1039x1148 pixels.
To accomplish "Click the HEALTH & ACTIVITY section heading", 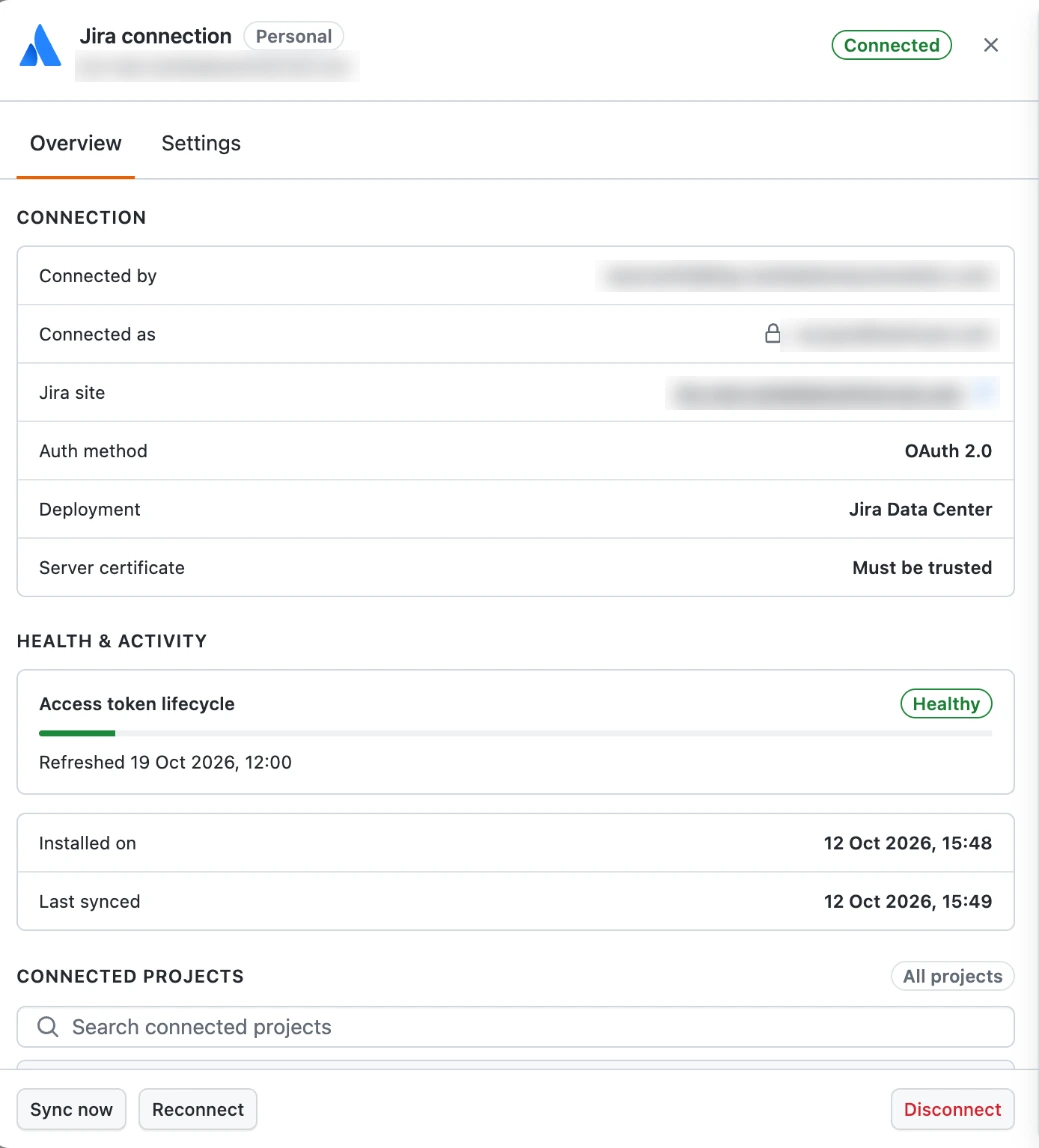I will (x=111, y=641).
